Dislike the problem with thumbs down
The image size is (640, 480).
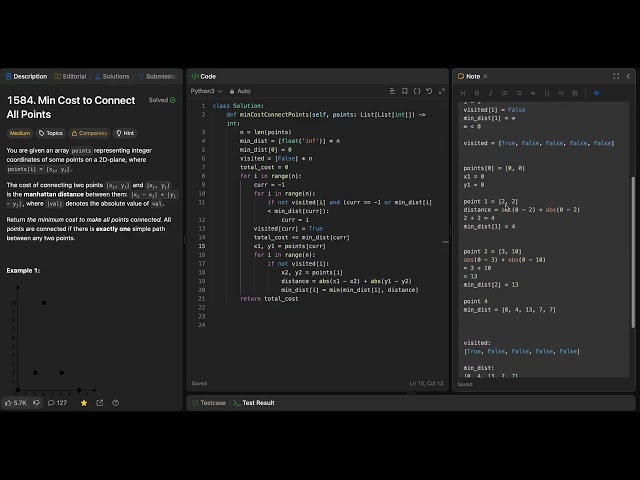[x=36, y=403]
